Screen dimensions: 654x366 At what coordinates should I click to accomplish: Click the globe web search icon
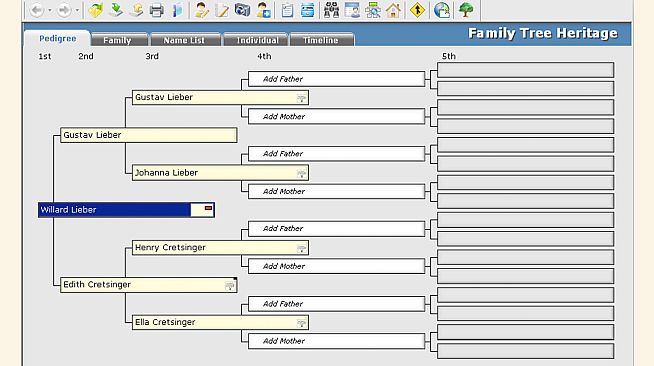tap(442, 10)
